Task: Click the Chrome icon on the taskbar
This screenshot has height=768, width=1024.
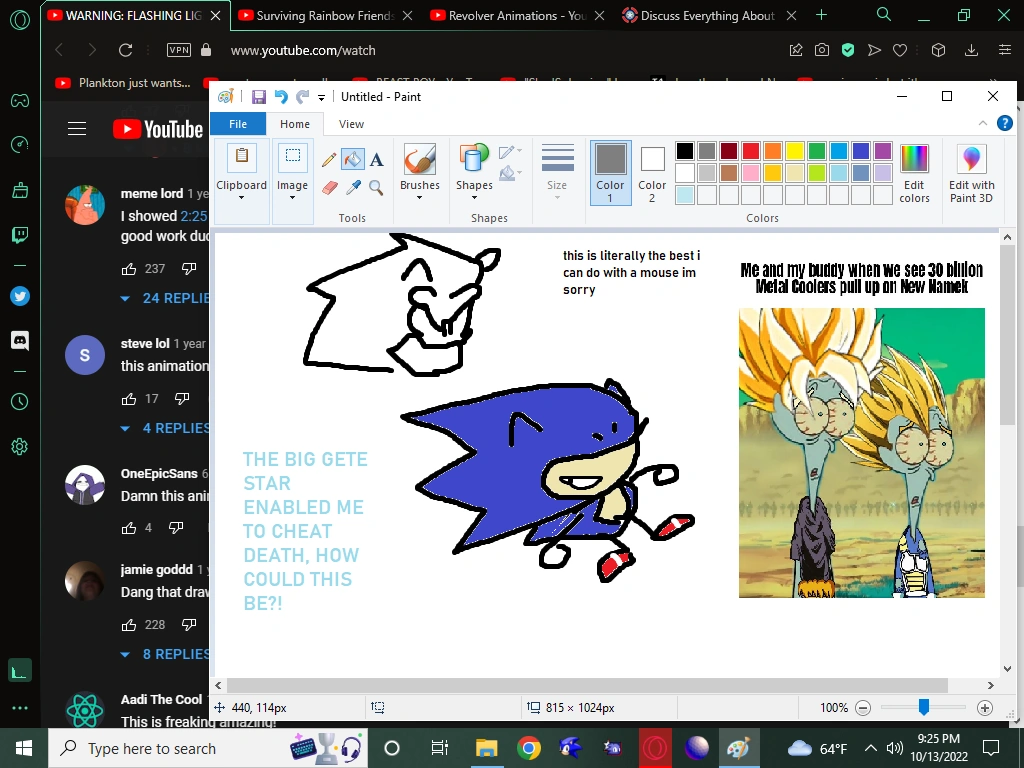Action: point(529,747)
